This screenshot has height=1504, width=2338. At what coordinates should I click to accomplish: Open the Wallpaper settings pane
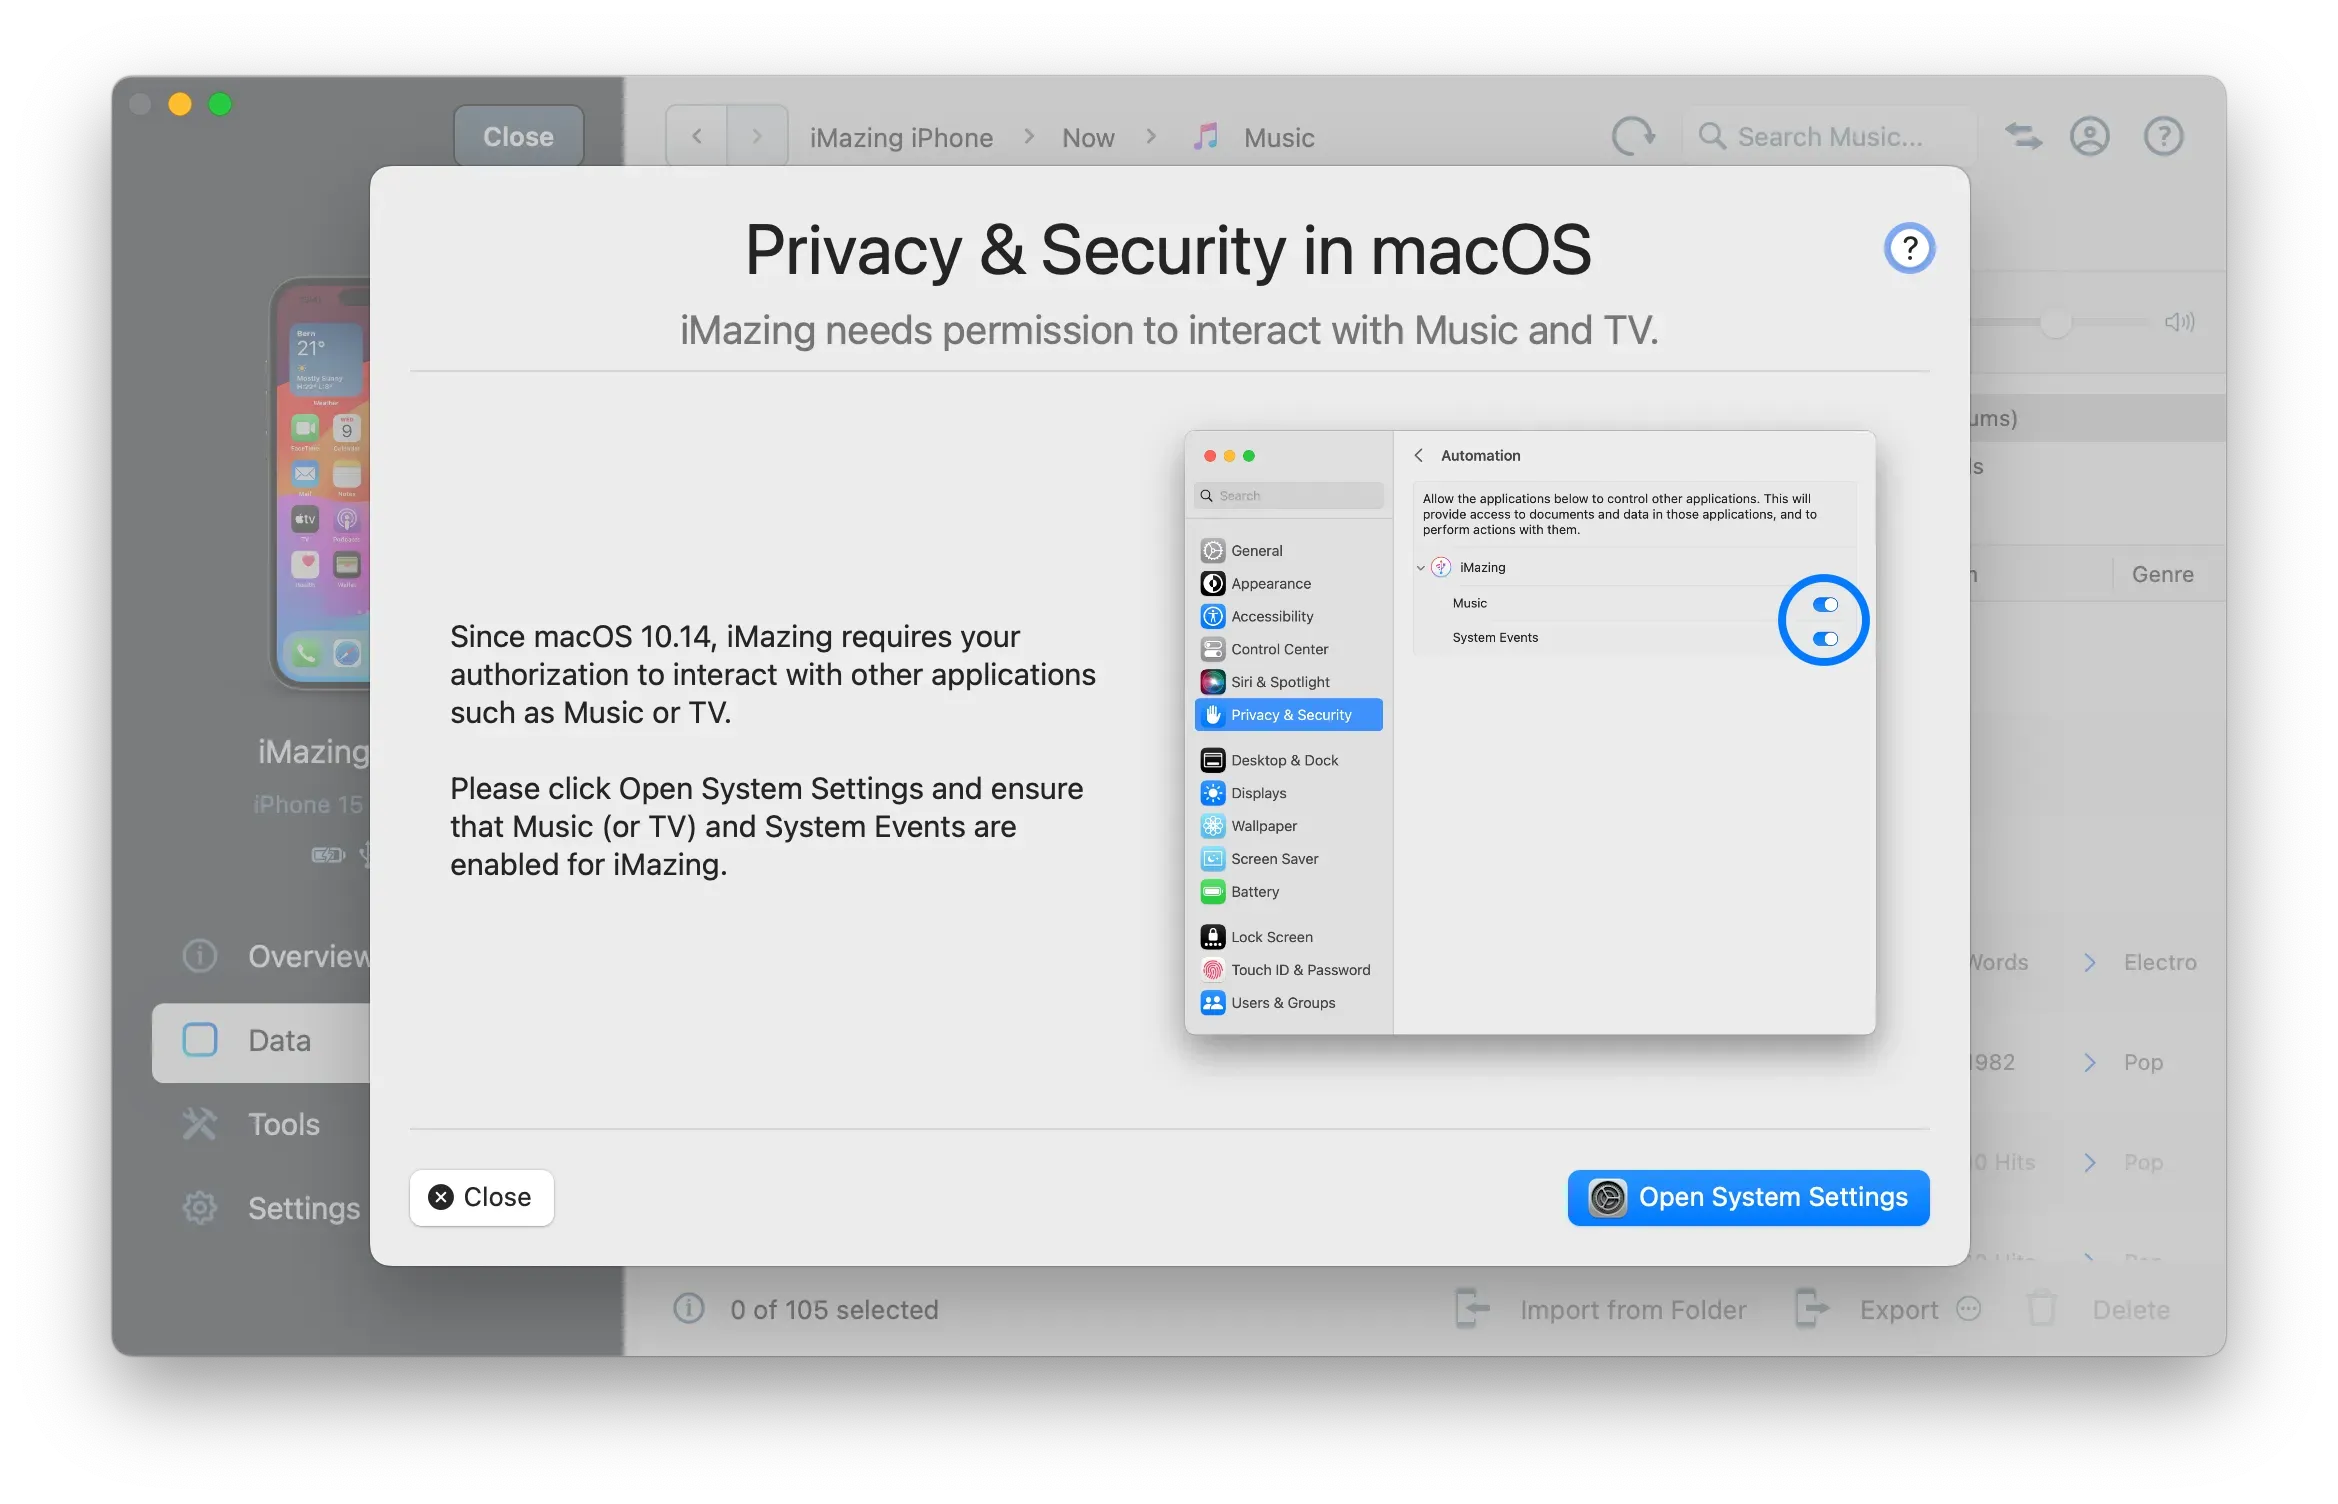1262,825
